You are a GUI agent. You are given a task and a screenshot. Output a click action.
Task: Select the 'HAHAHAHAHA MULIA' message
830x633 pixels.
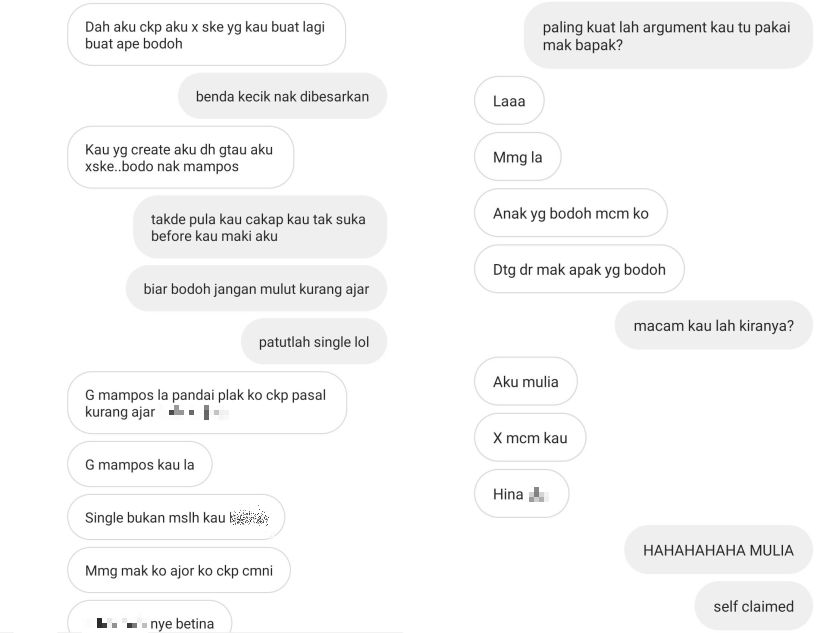(718, 550)
